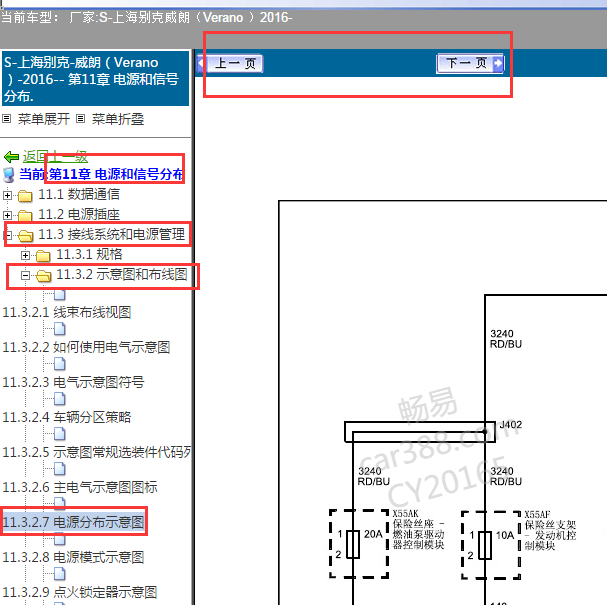
Task: Open 11.3.2.8 电源模式示意图
Action: [x=74, y=557]
